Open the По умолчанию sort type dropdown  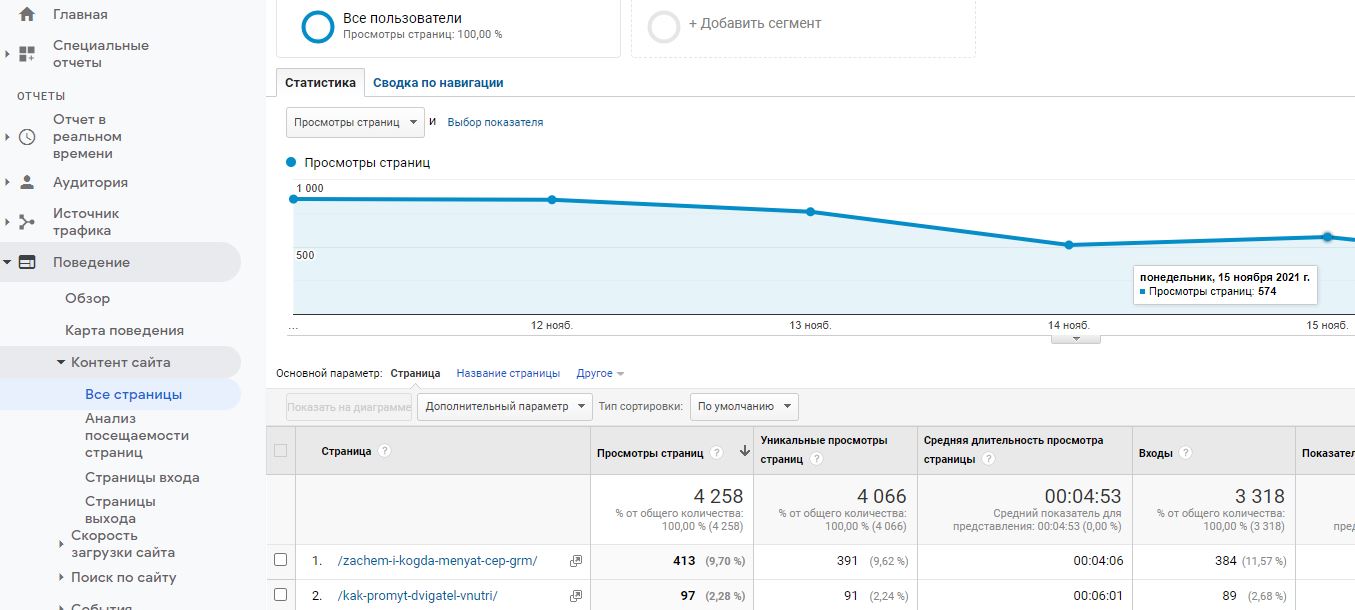tap(744, 406)
